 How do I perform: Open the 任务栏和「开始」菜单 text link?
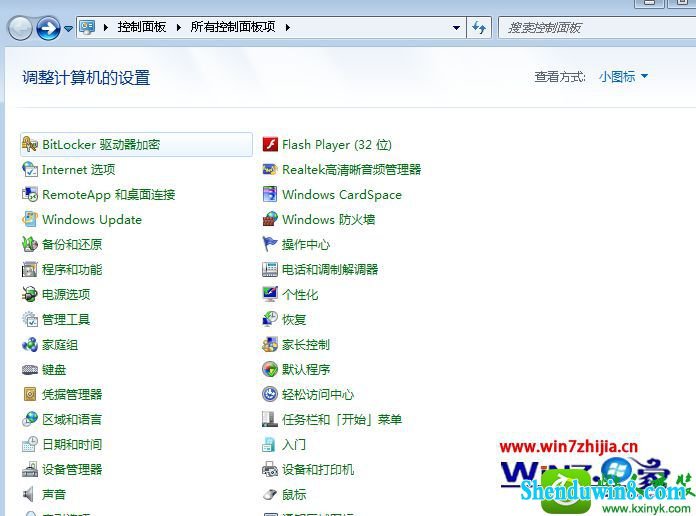click(342, 419)
